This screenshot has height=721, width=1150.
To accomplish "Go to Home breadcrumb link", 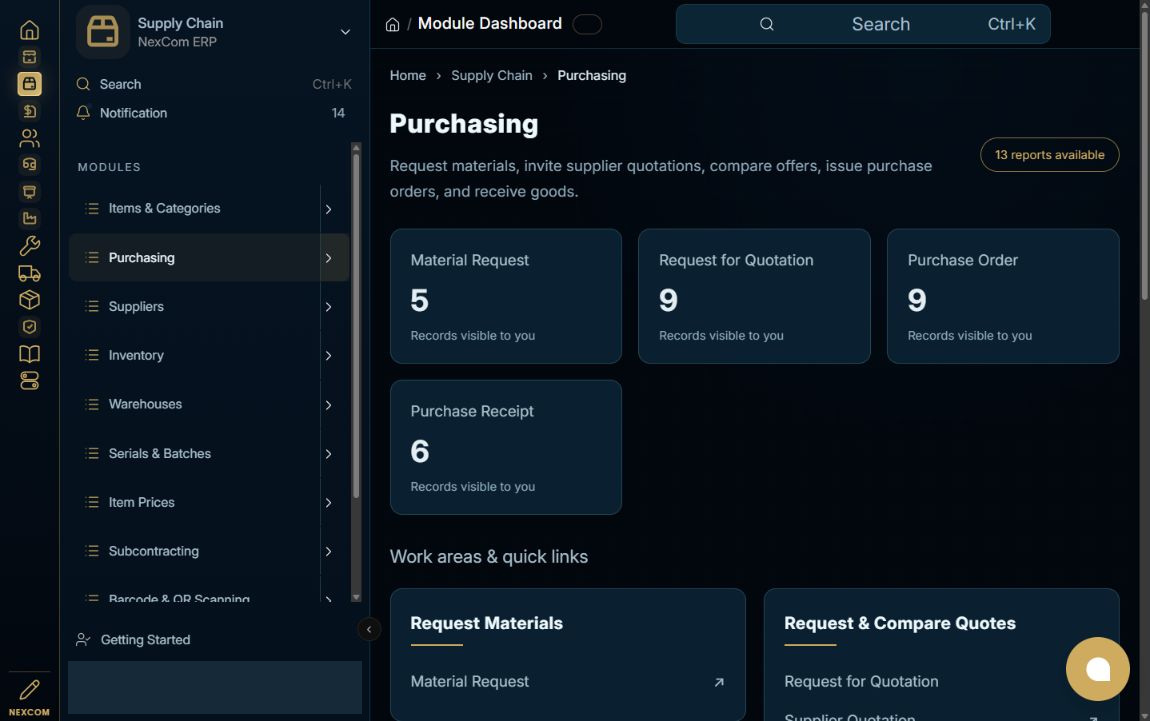I will (408, 76).
